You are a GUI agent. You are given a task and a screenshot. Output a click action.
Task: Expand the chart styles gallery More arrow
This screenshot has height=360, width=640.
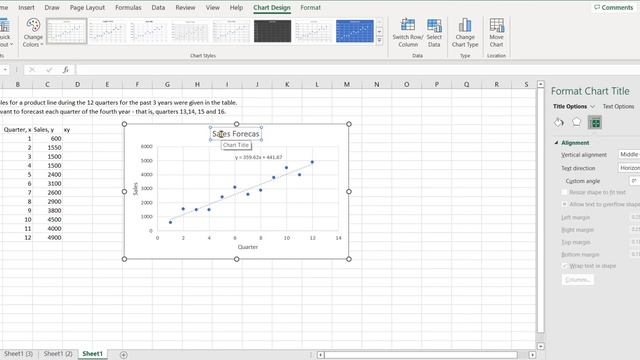380,40
